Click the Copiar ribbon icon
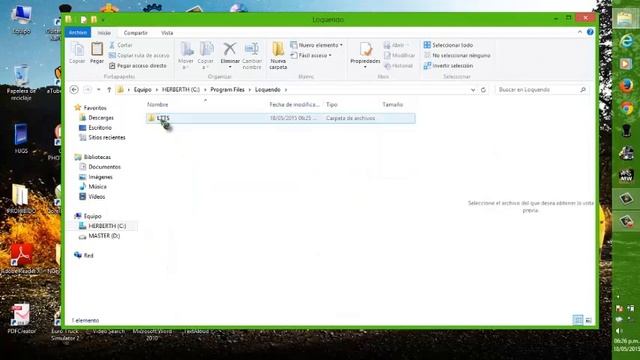Screen dimensions: 640x360 coord(77,53)
